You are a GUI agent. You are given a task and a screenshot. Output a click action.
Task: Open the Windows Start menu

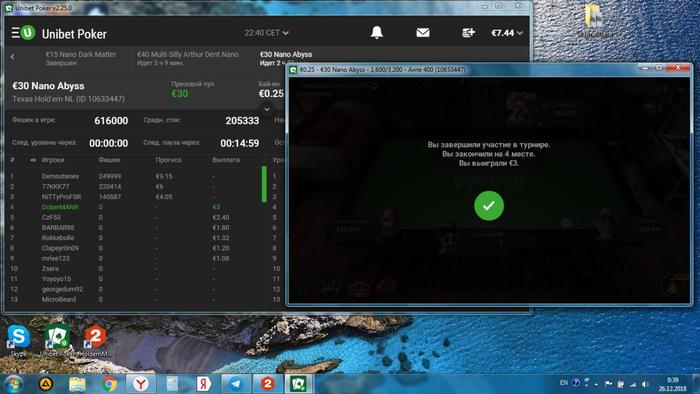tap(13, 384)
